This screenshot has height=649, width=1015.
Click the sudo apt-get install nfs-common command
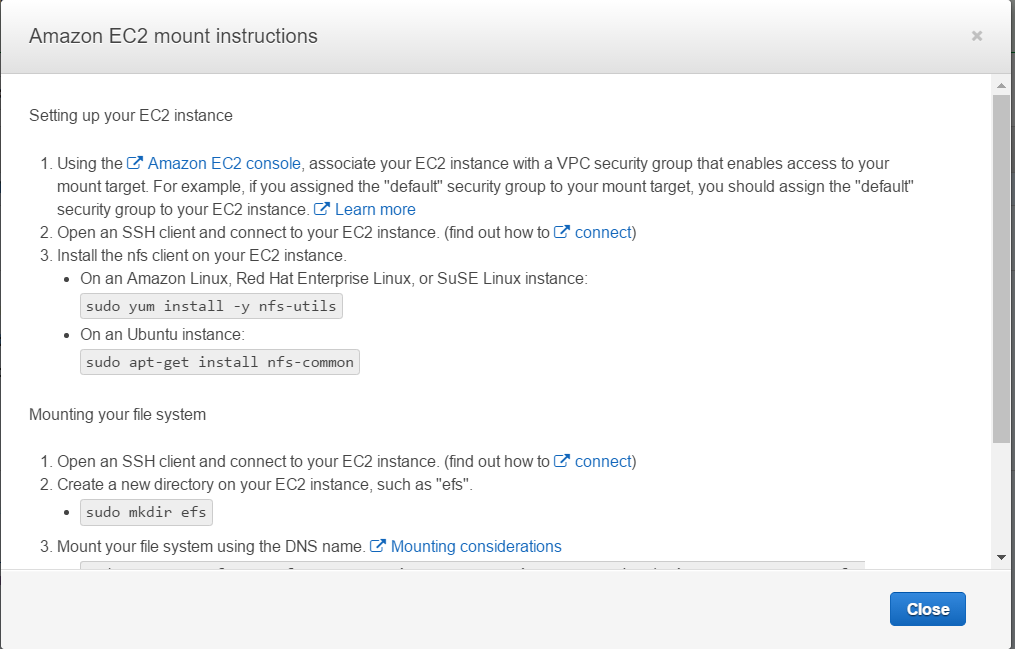pos(219,362)
